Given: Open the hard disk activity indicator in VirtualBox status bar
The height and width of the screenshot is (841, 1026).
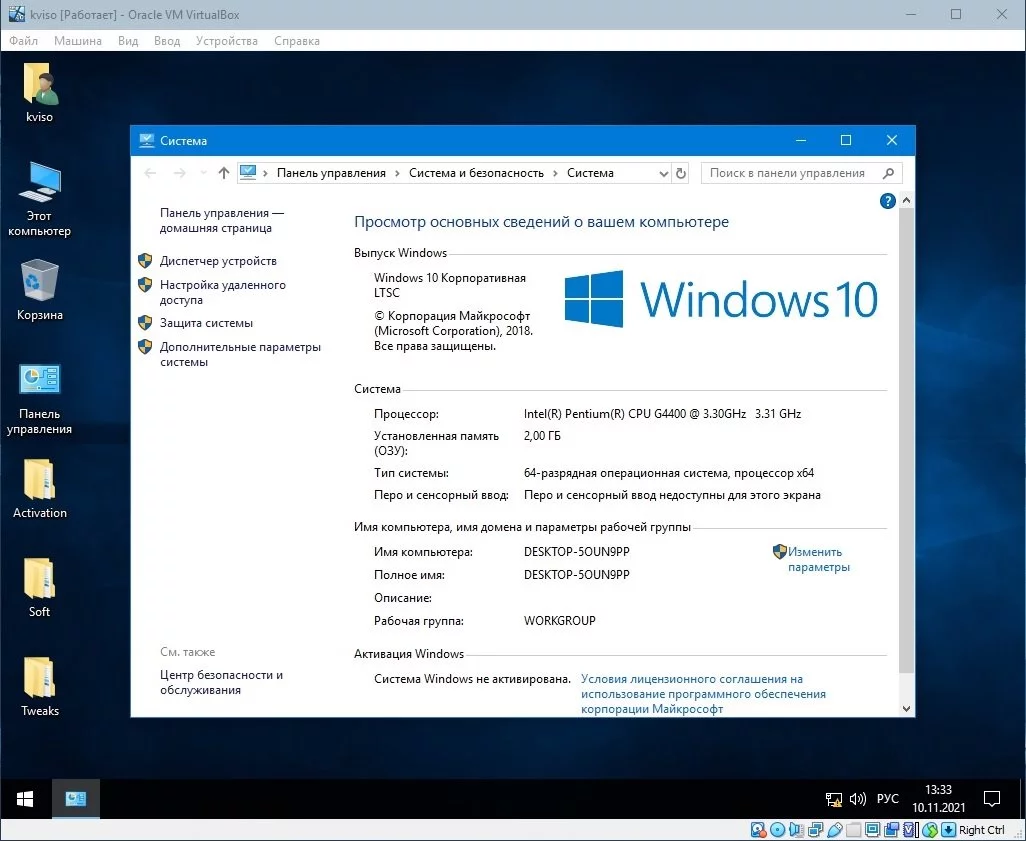Looking at the screenshot, I should pyautogui.click(x=758, y=830).
